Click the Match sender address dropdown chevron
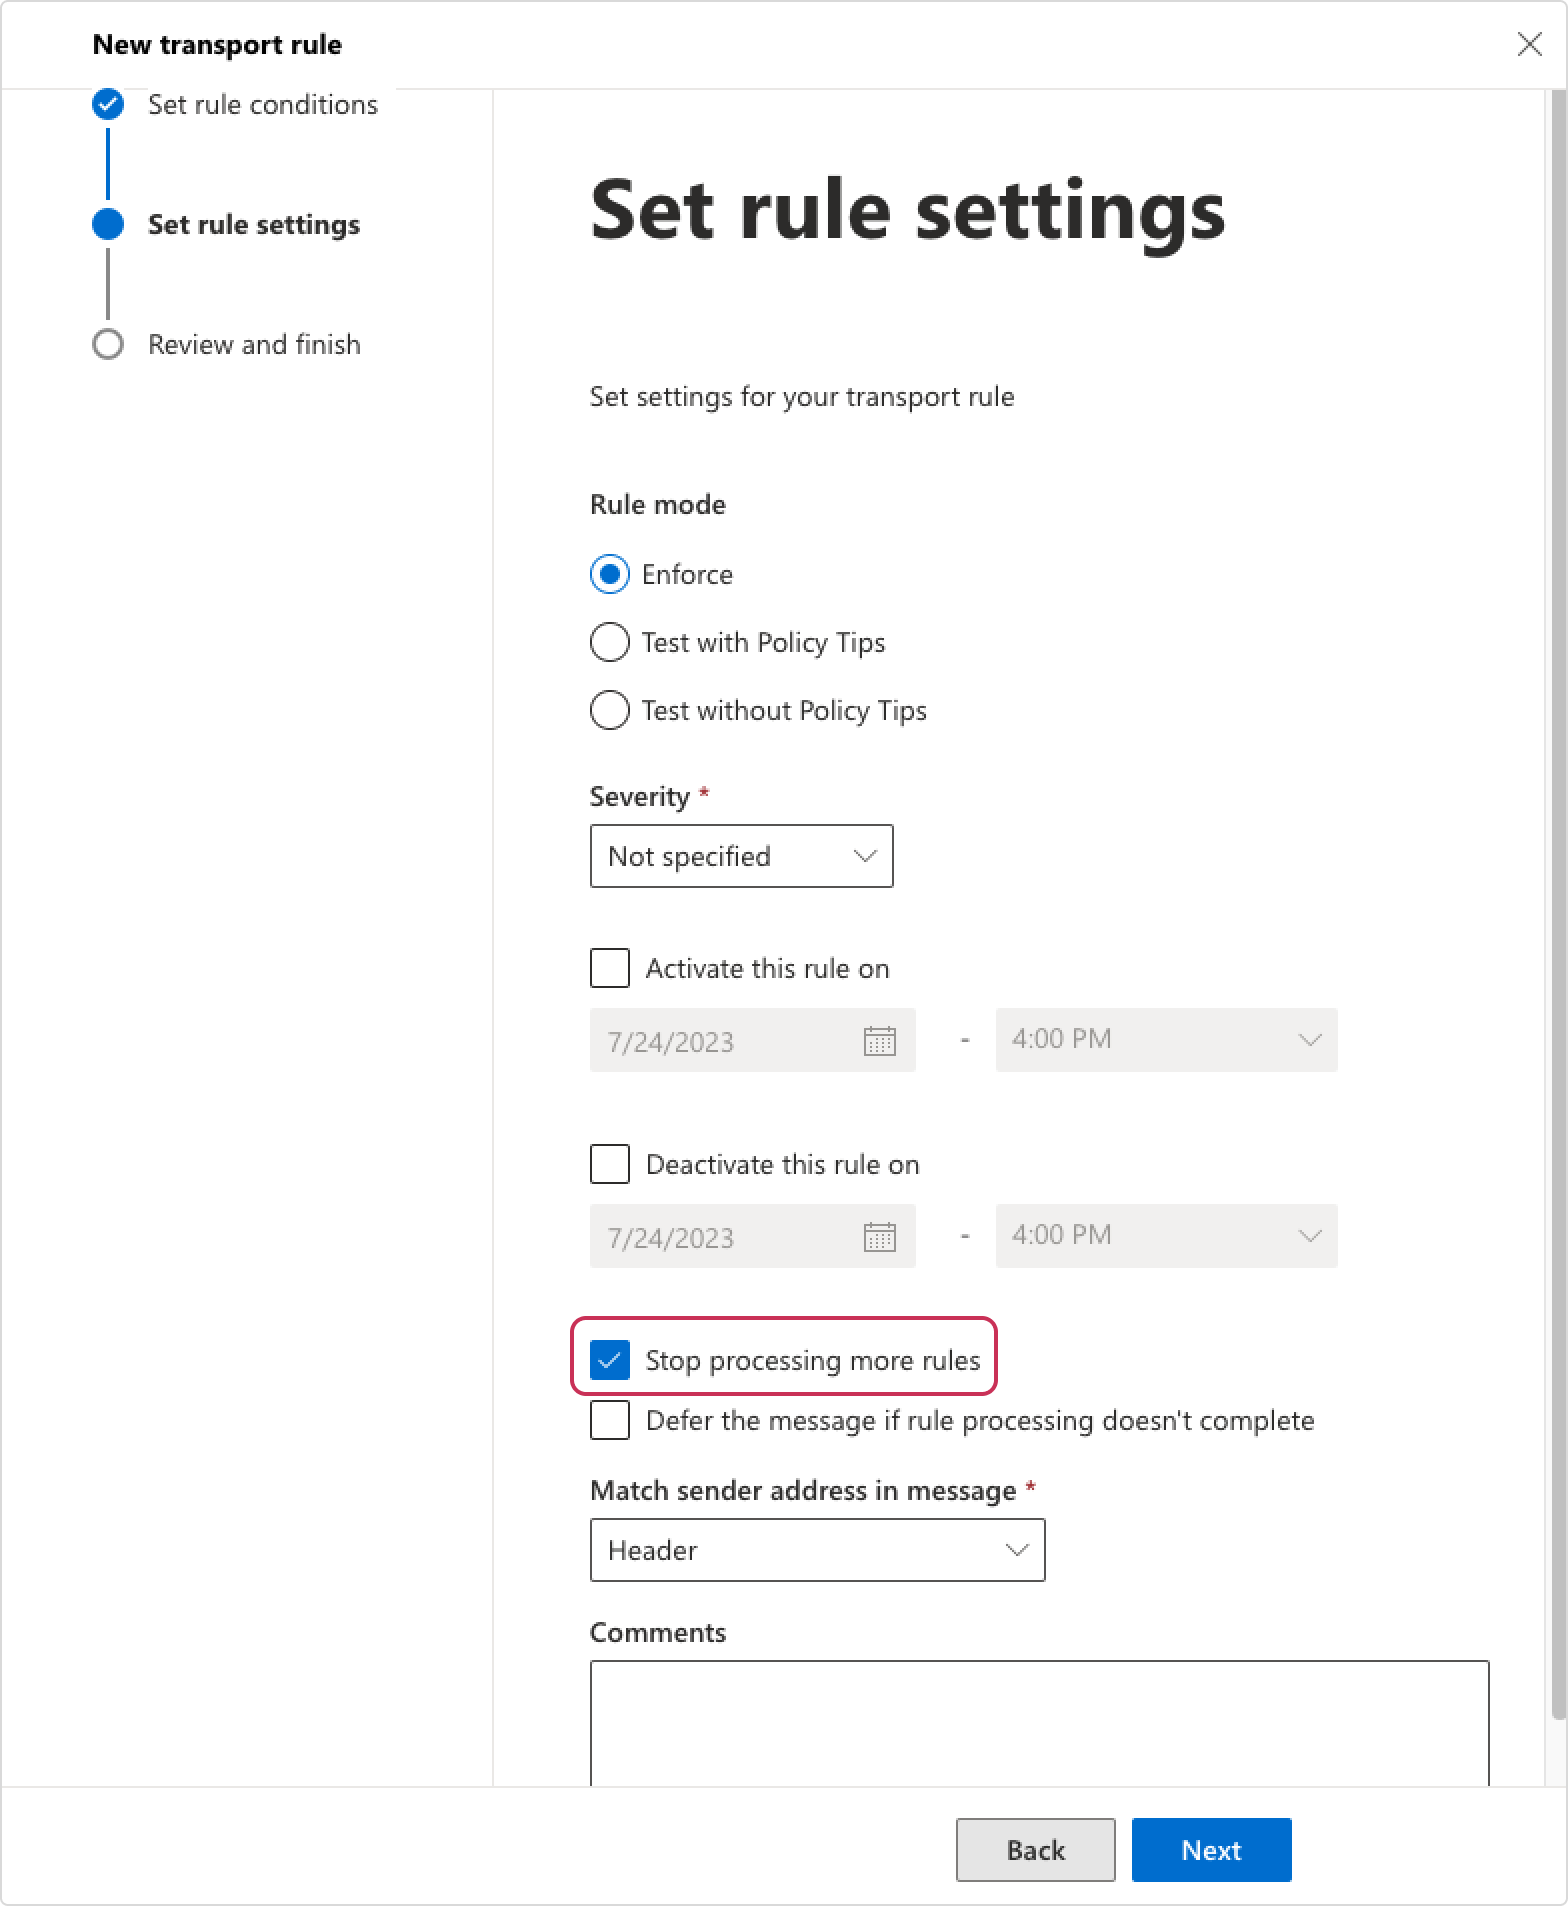Viewport: 1568px width, 1906px height. [x=1017, y=1550]
